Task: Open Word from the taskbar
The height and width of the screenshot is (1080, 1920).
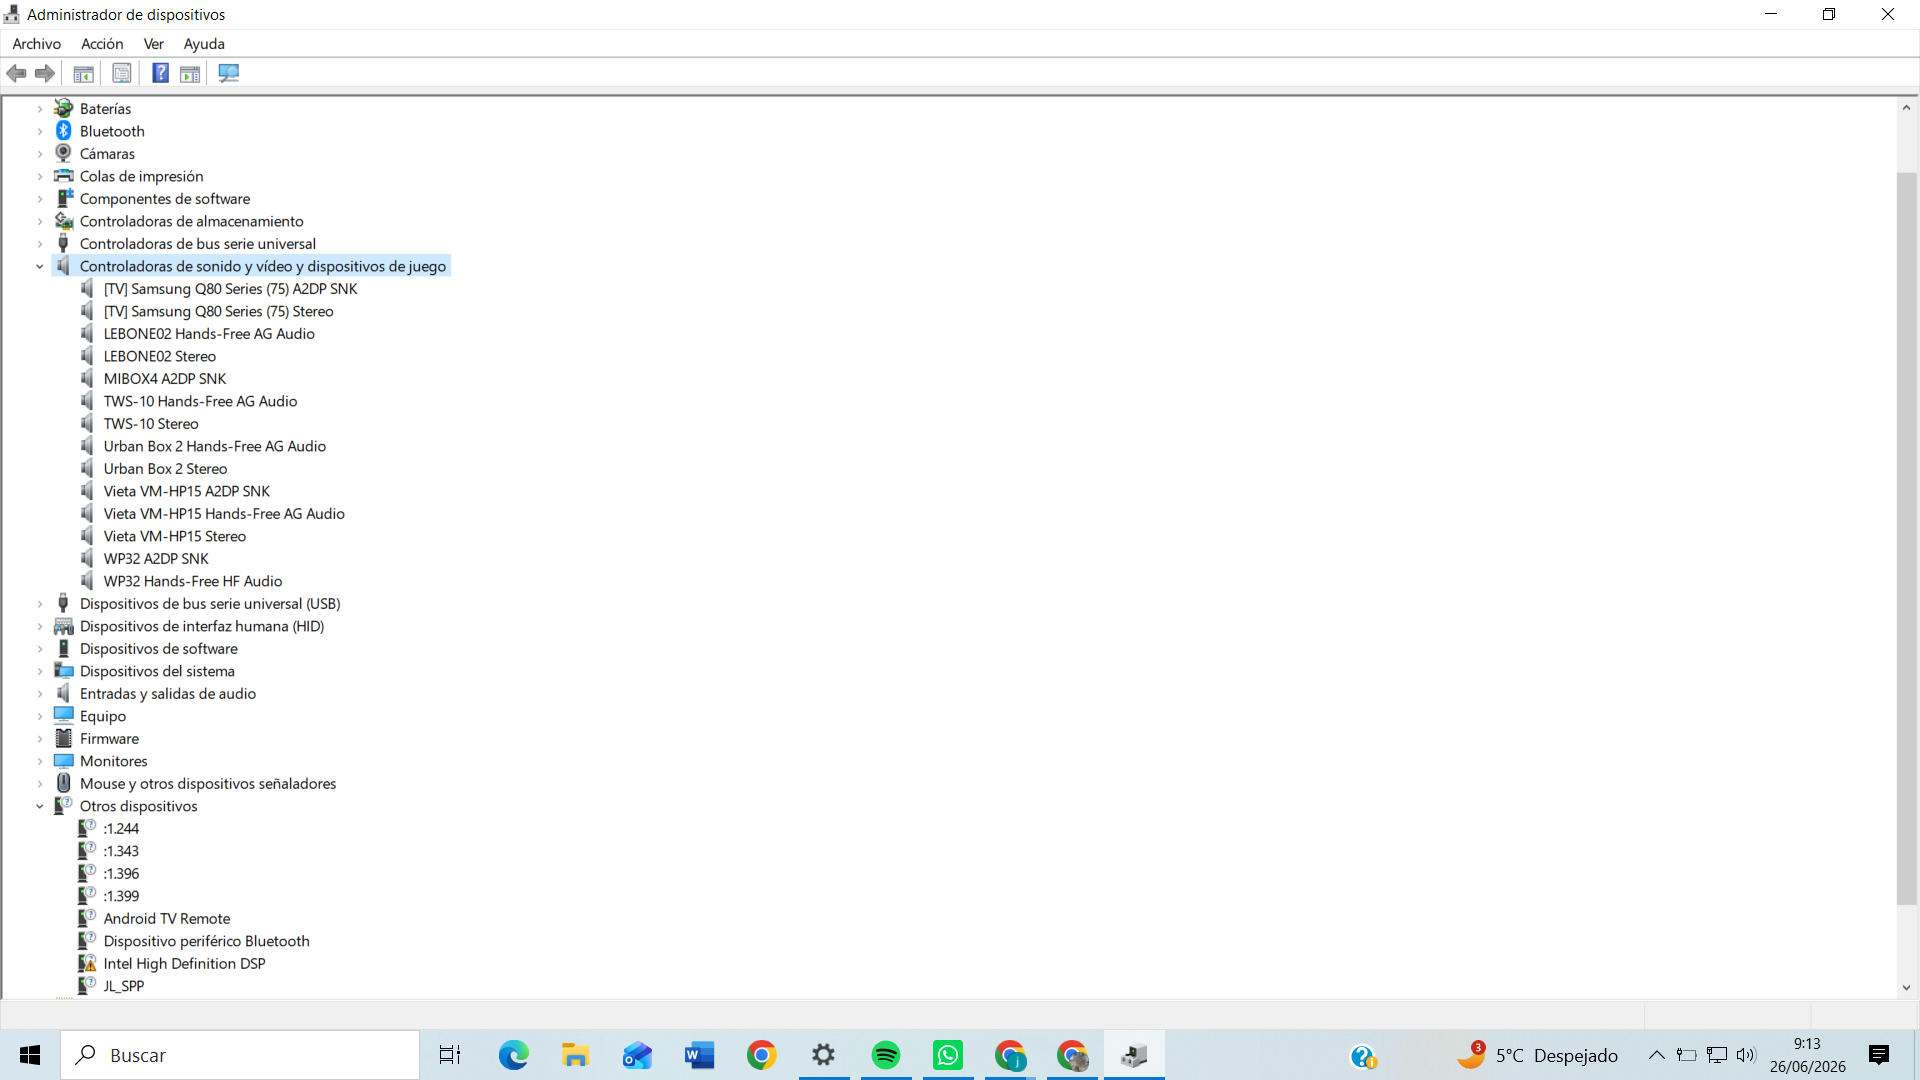Action: (700, 1055)
